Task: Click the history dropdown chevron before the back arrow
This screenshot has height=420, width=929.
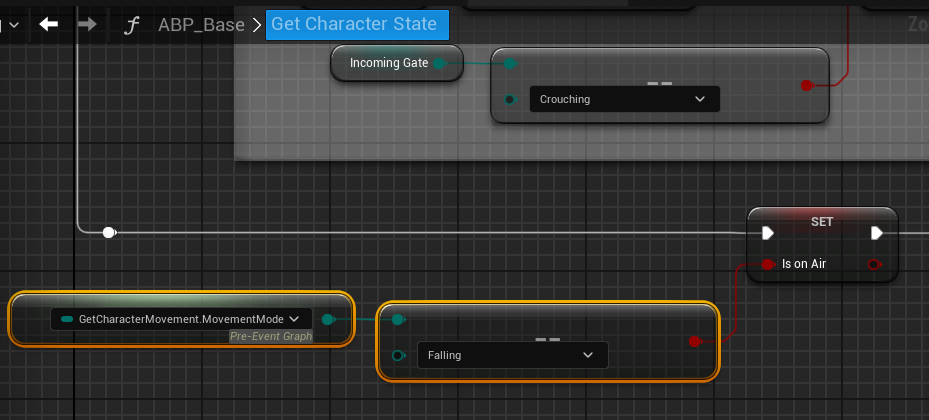Action: click(x=13, y=25)
